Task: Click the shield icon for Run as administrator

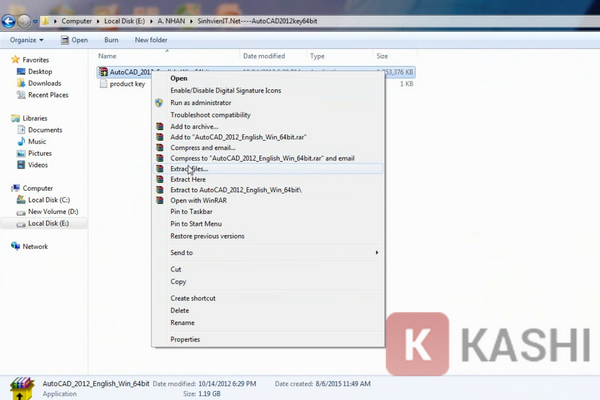Action: pyautogui.click(x=159, y=102)
